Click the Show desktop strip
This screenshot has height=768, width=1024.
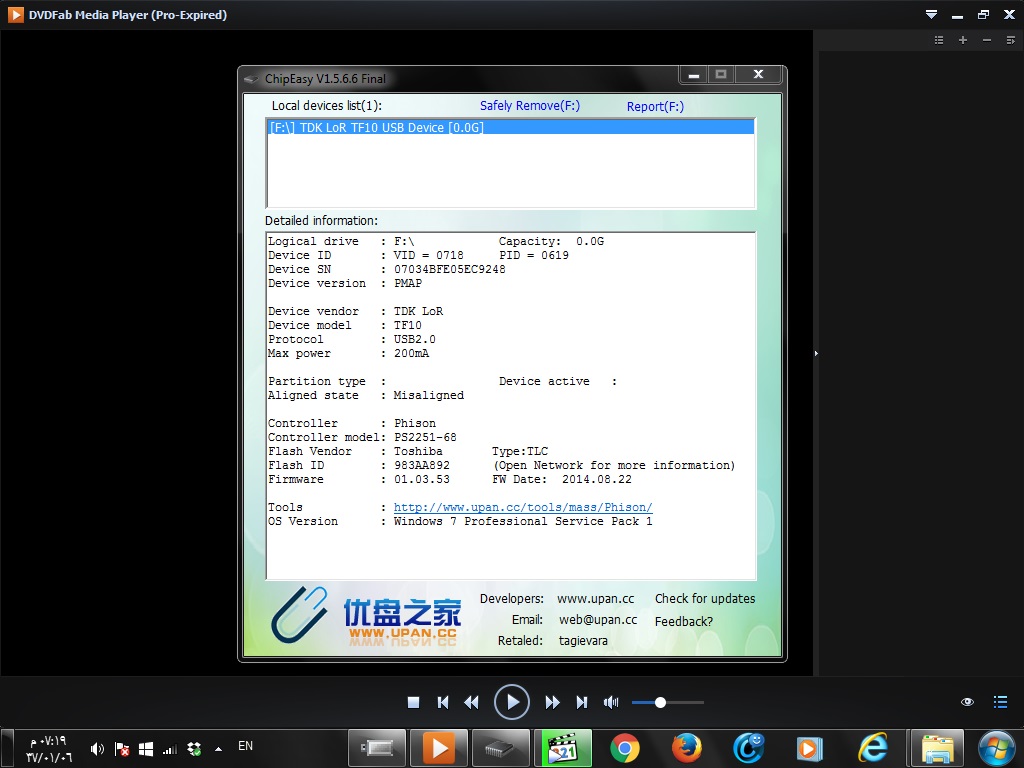7,749
